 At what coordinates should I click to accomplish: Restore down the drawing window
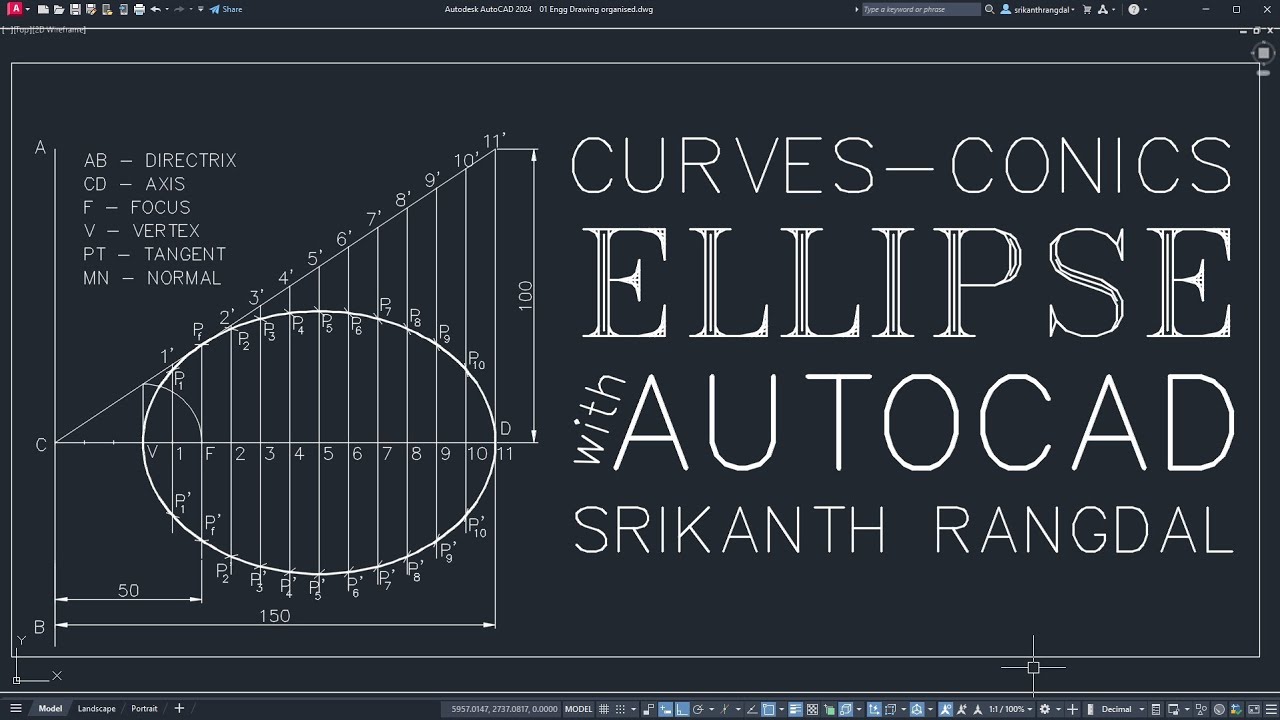tap(1256, 30)
